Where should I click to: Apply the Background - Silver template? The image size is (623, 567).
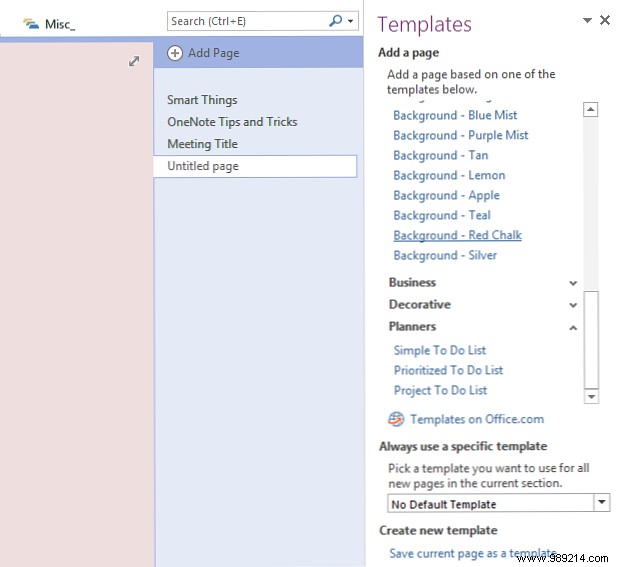445,255
